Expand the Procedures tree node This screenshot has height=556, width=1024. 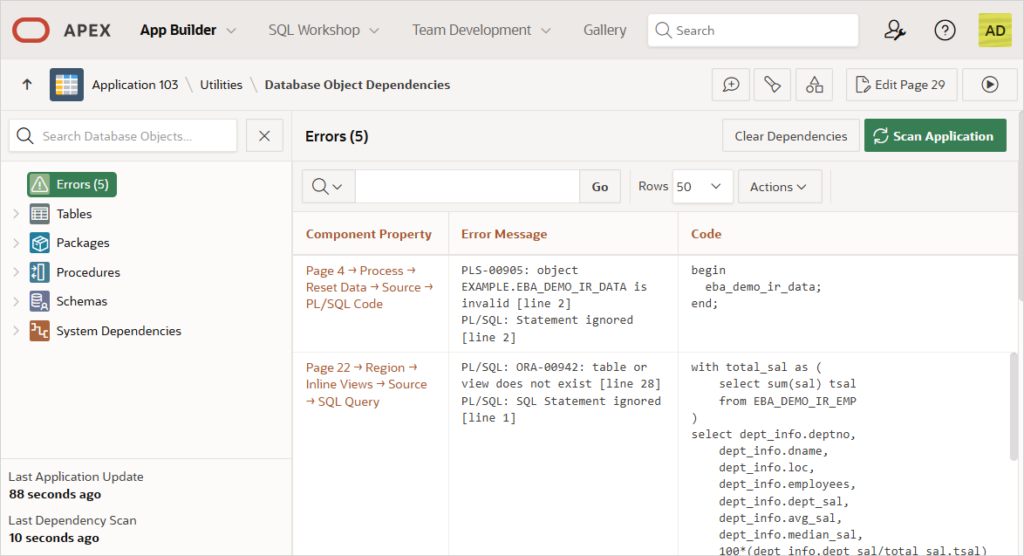click(16, 272)
